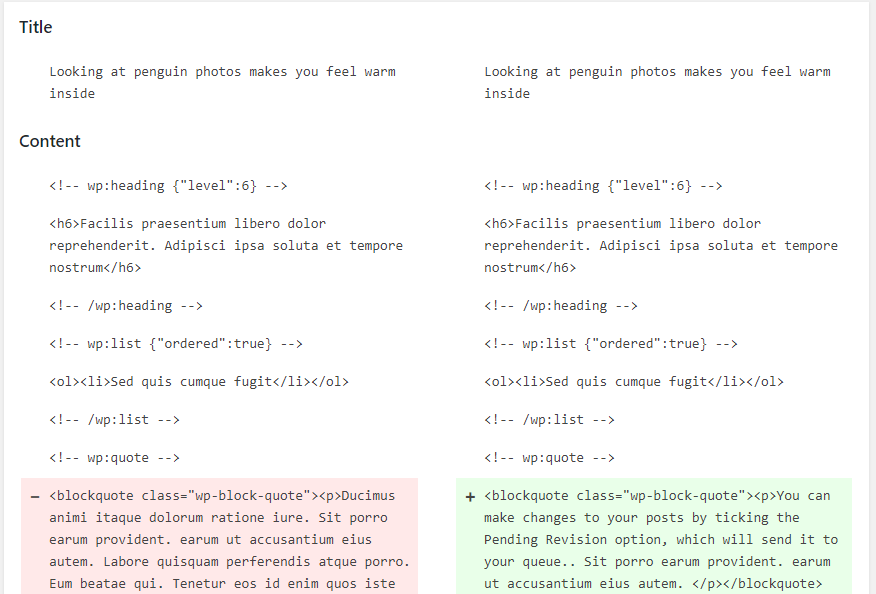
Task: Click the right Sed quis cumque fugit list line
Action: pos(634,382)
